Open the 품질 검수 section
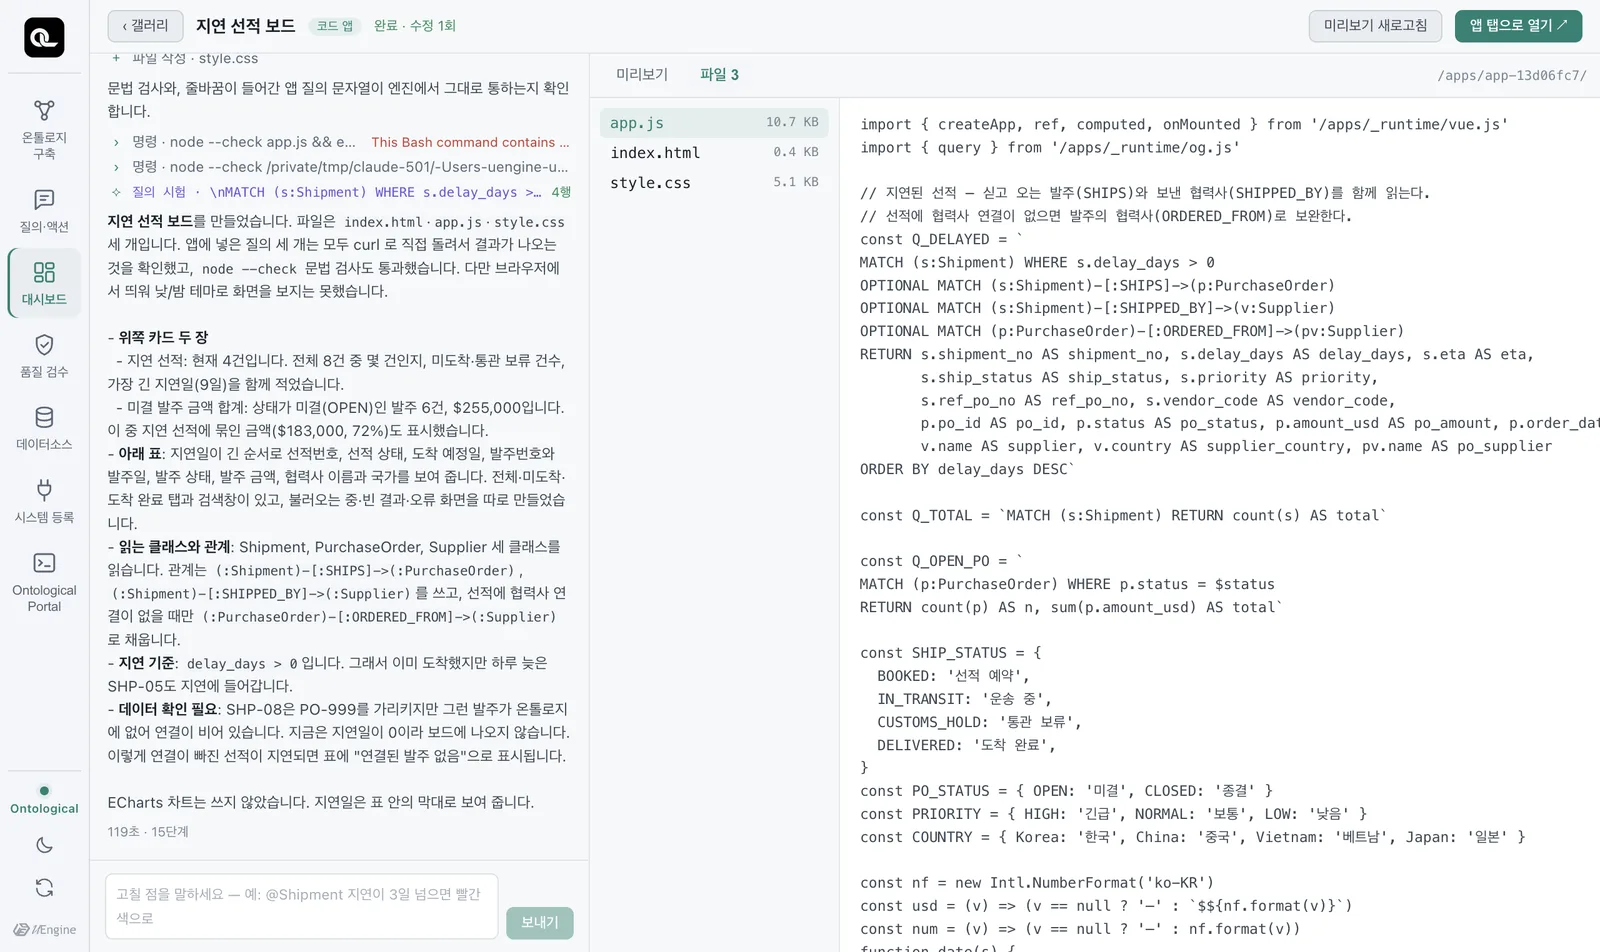1600x952 pixels. click(x=44, y=356)
